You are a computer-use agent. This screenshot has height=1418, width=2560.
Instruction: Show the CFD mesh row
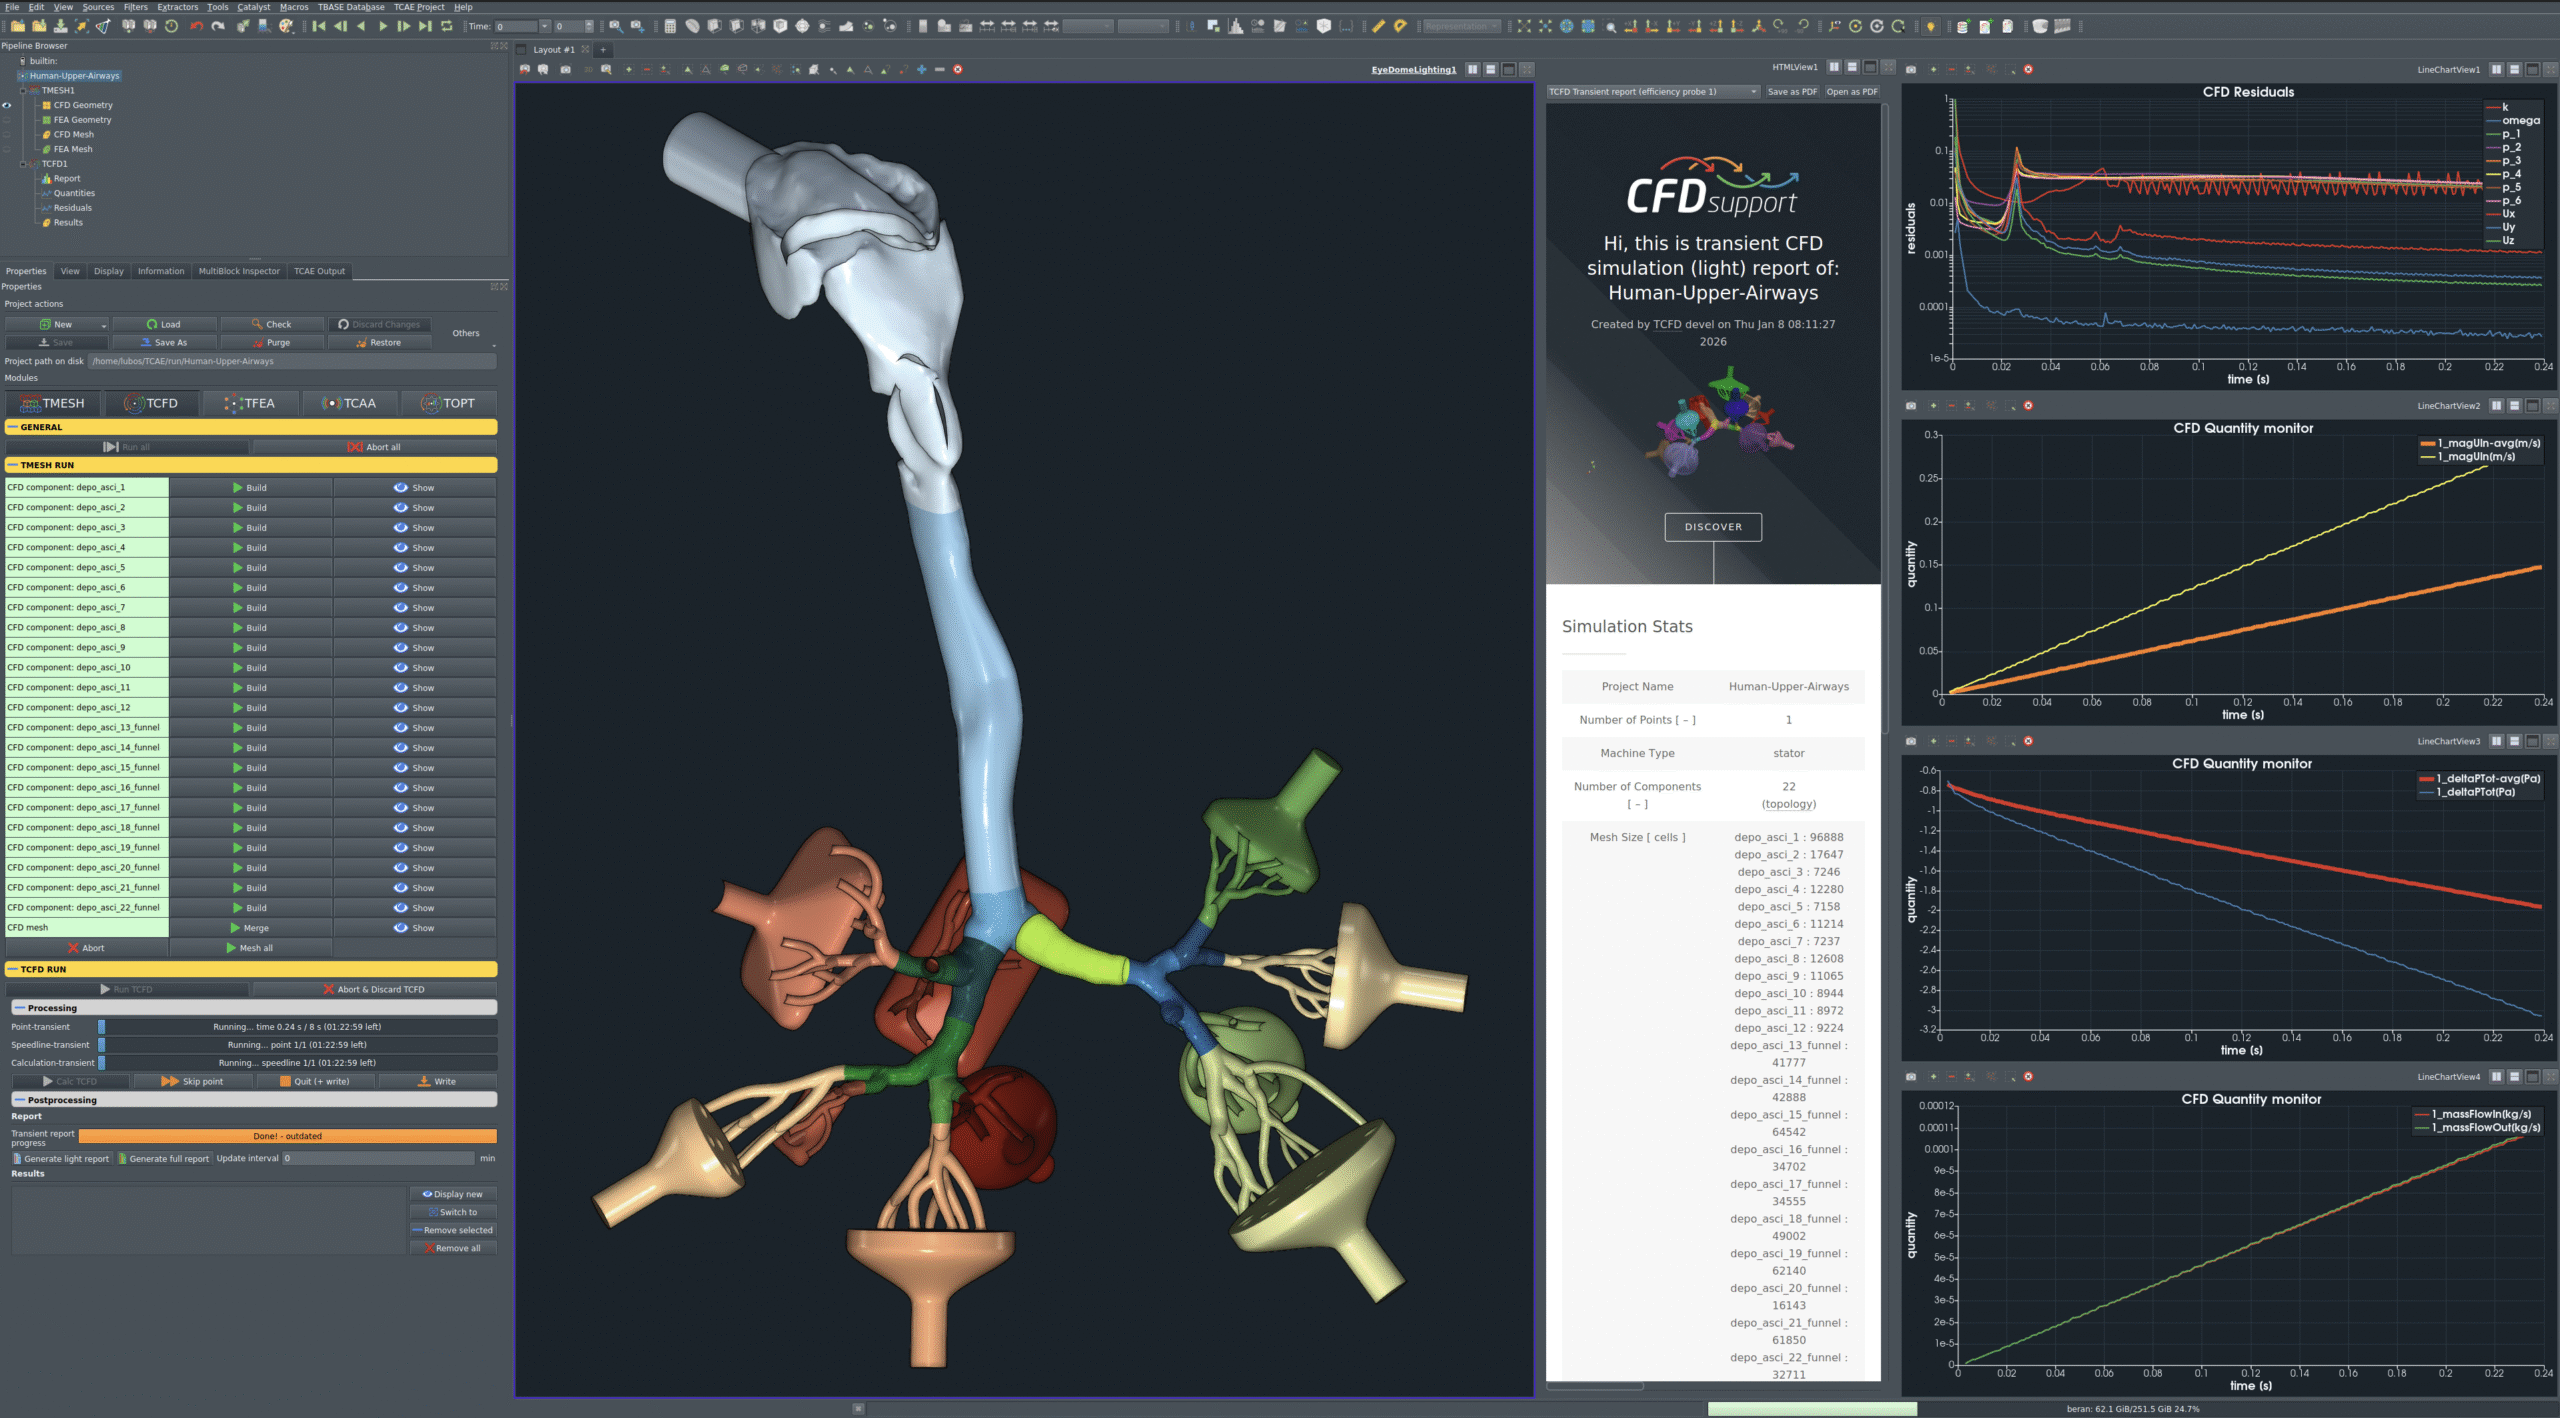[x=414, y=928]
